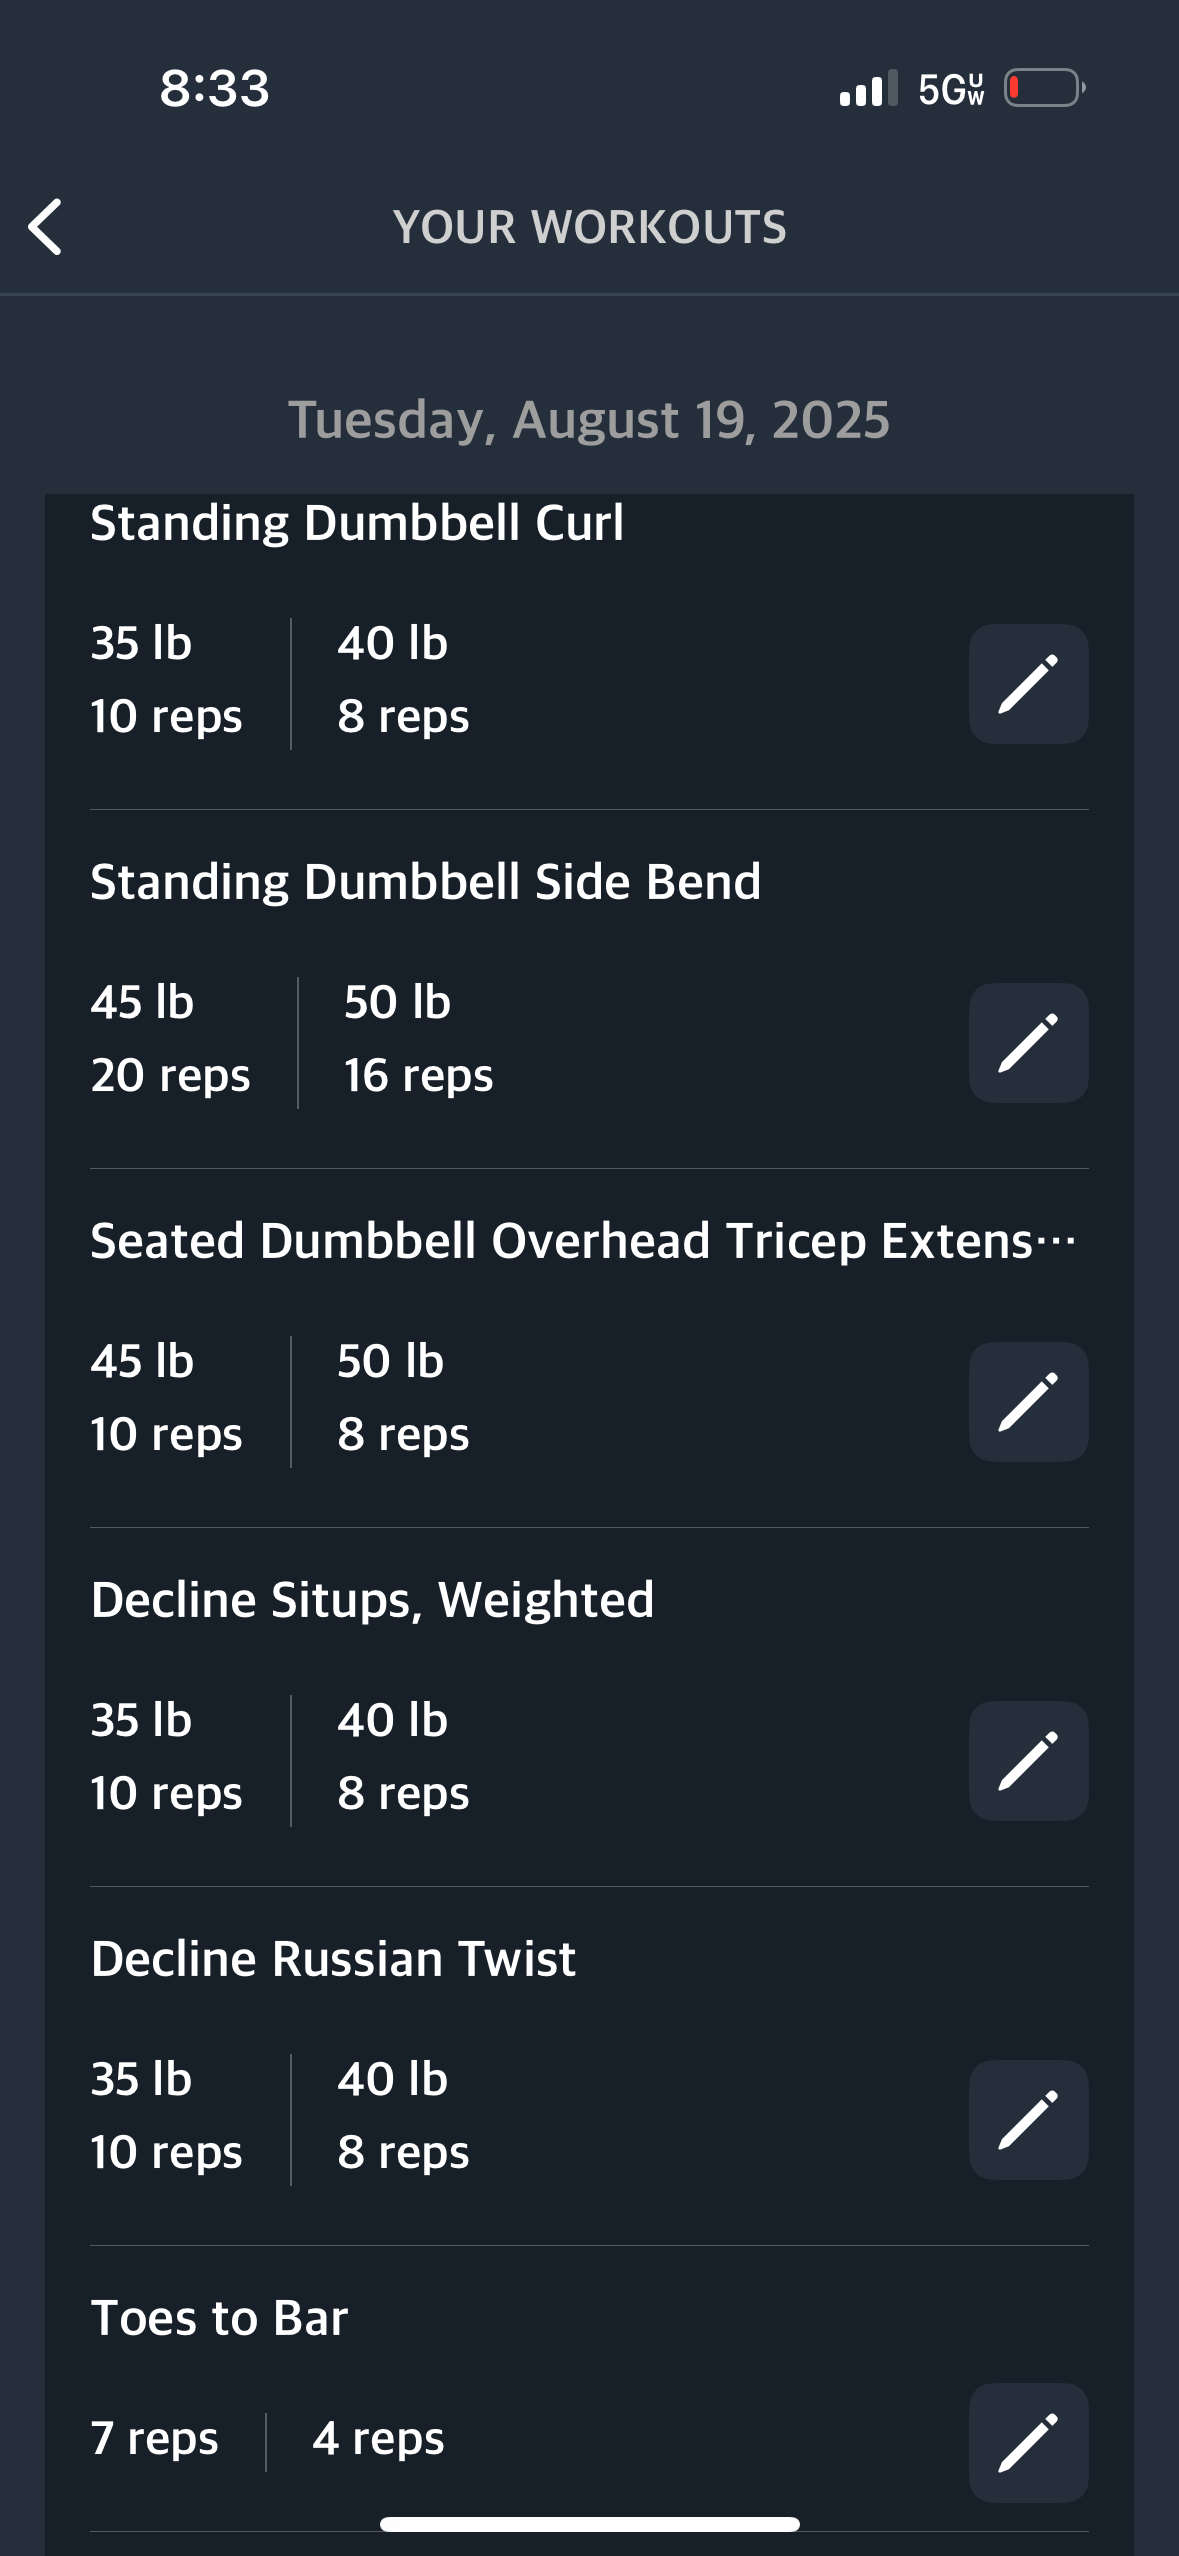
Task: Select the 40 lb 8 reps curl set
Action: [x=403, y=680]
